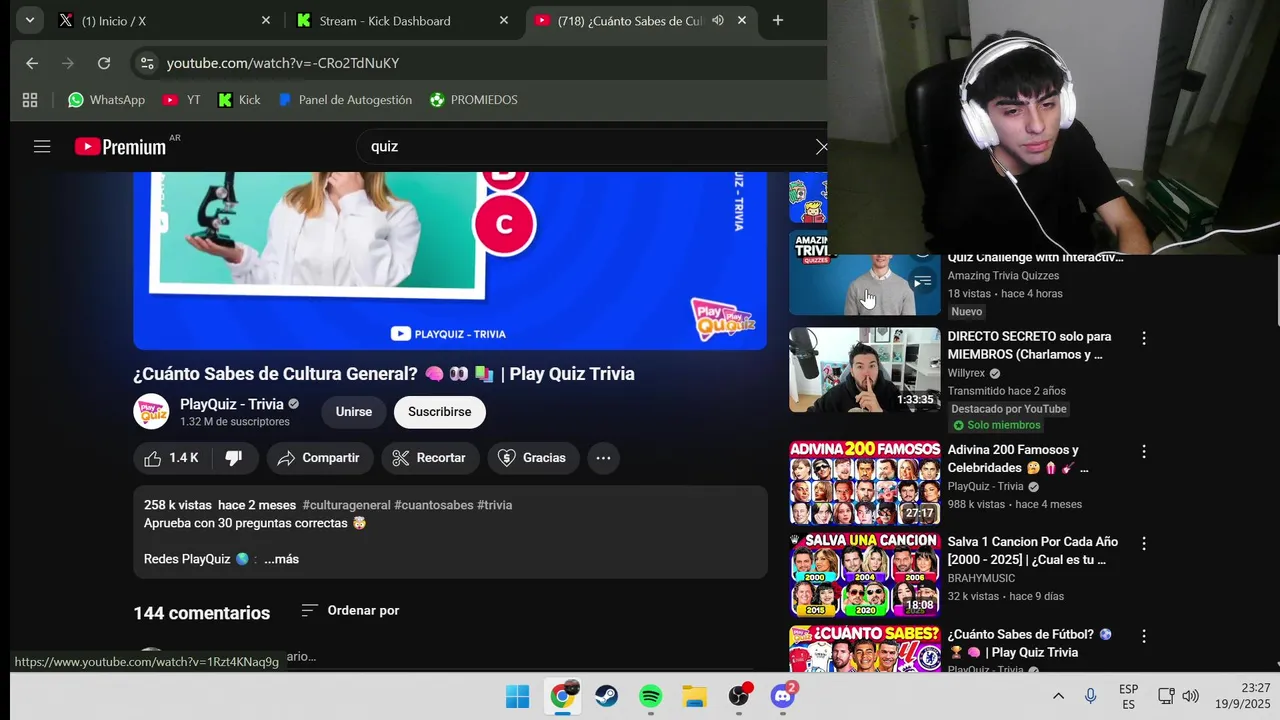Open a new browser tab

click(778, 20)
